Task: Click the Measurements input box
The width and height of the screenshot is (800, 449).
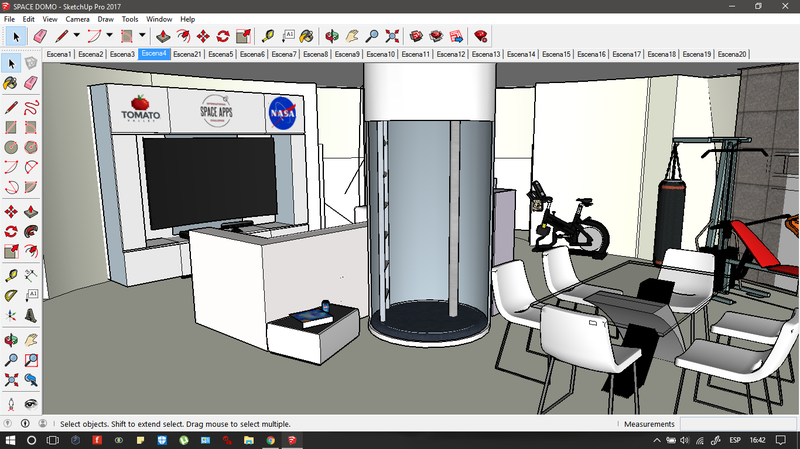Action: (737, 424)
